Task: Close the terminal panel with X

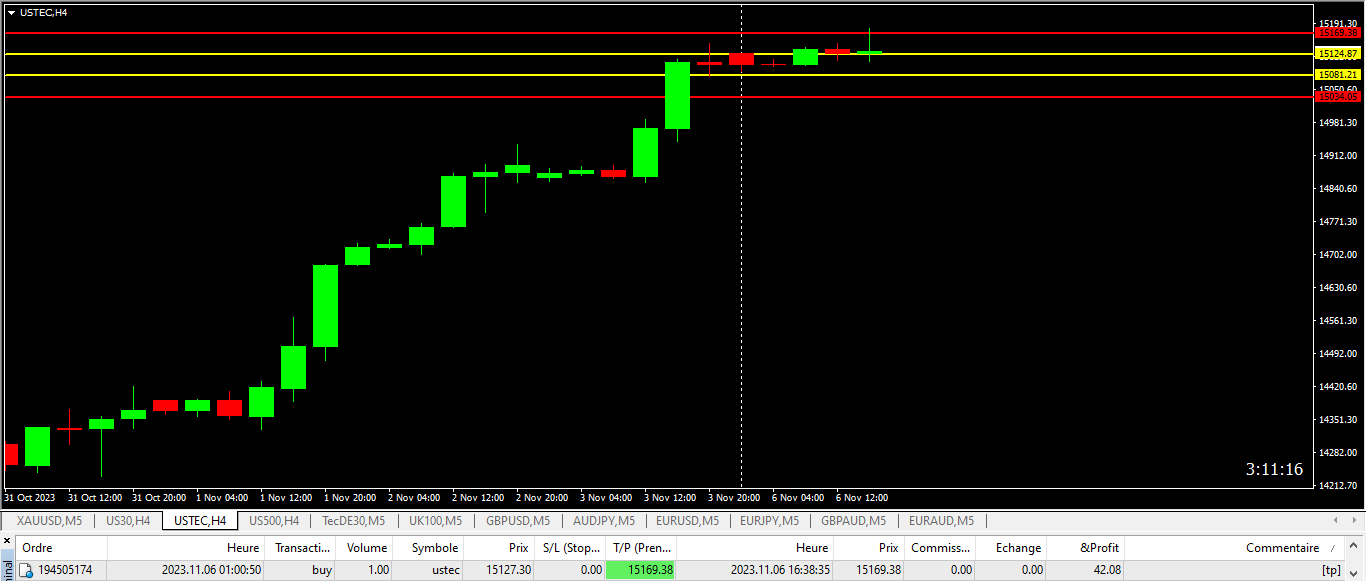Action: pyautogui.click(x=5, y=541)
